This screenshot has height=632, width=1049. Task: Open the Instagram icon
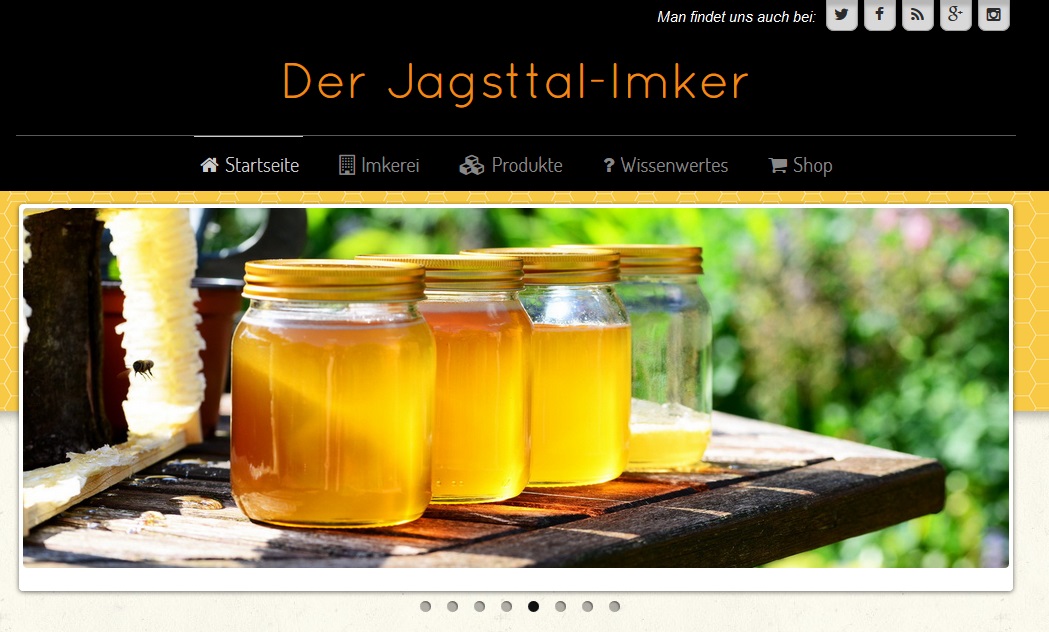(993, 16)
